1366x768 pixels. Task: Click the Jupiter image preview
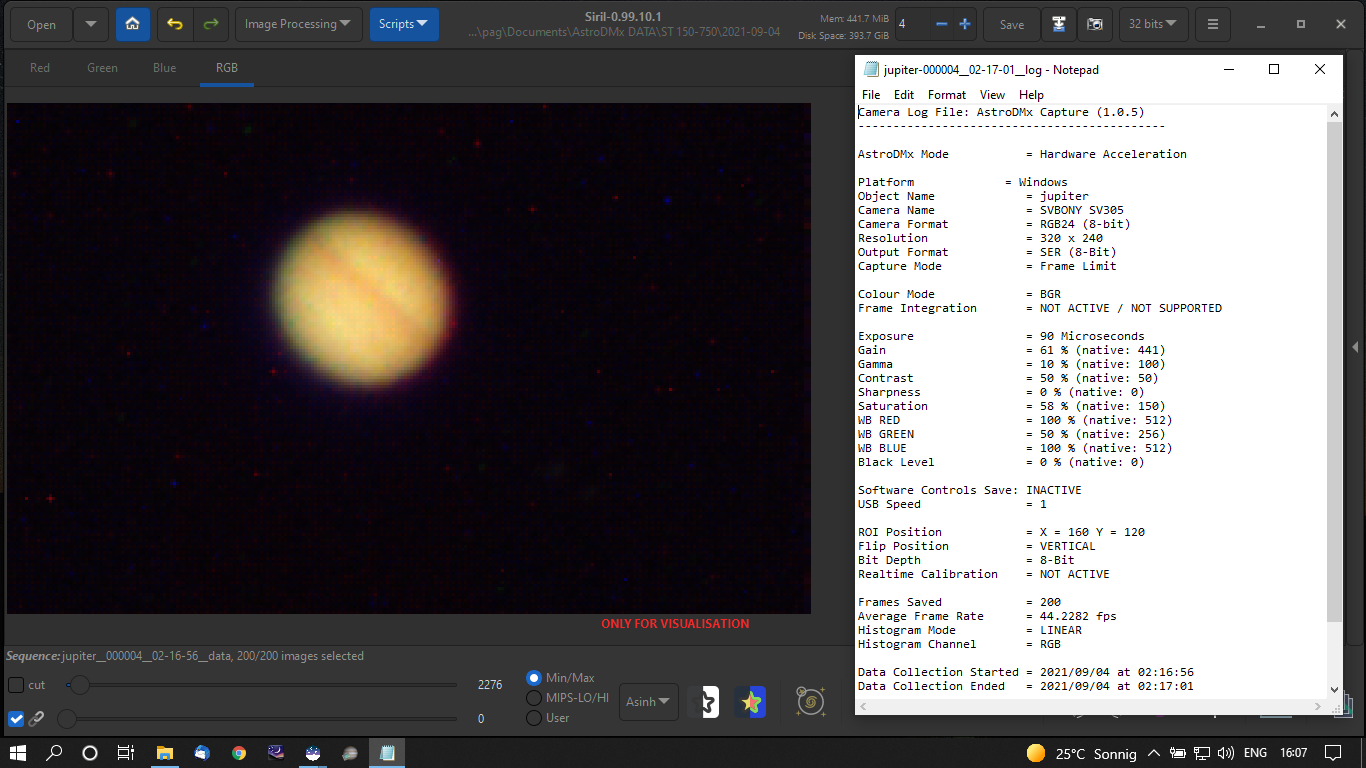click(x=408, y=358)
